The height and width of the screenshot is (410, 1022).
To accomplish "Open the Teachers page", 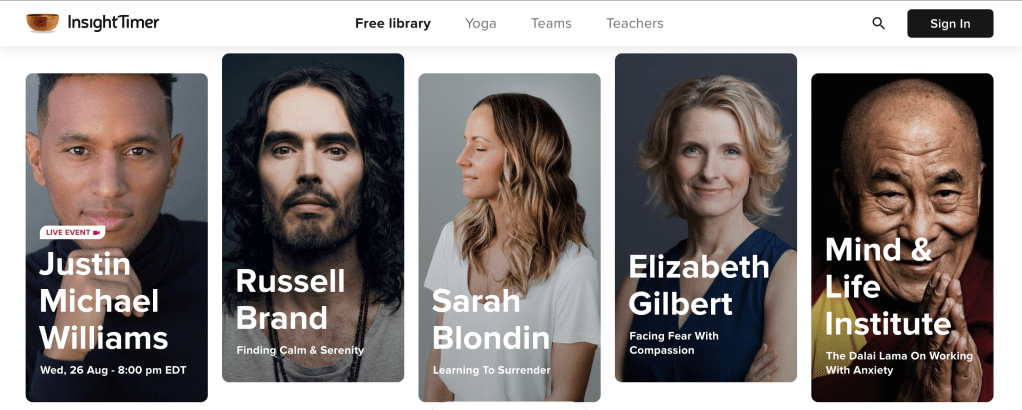I will click(x=634, y=23).
